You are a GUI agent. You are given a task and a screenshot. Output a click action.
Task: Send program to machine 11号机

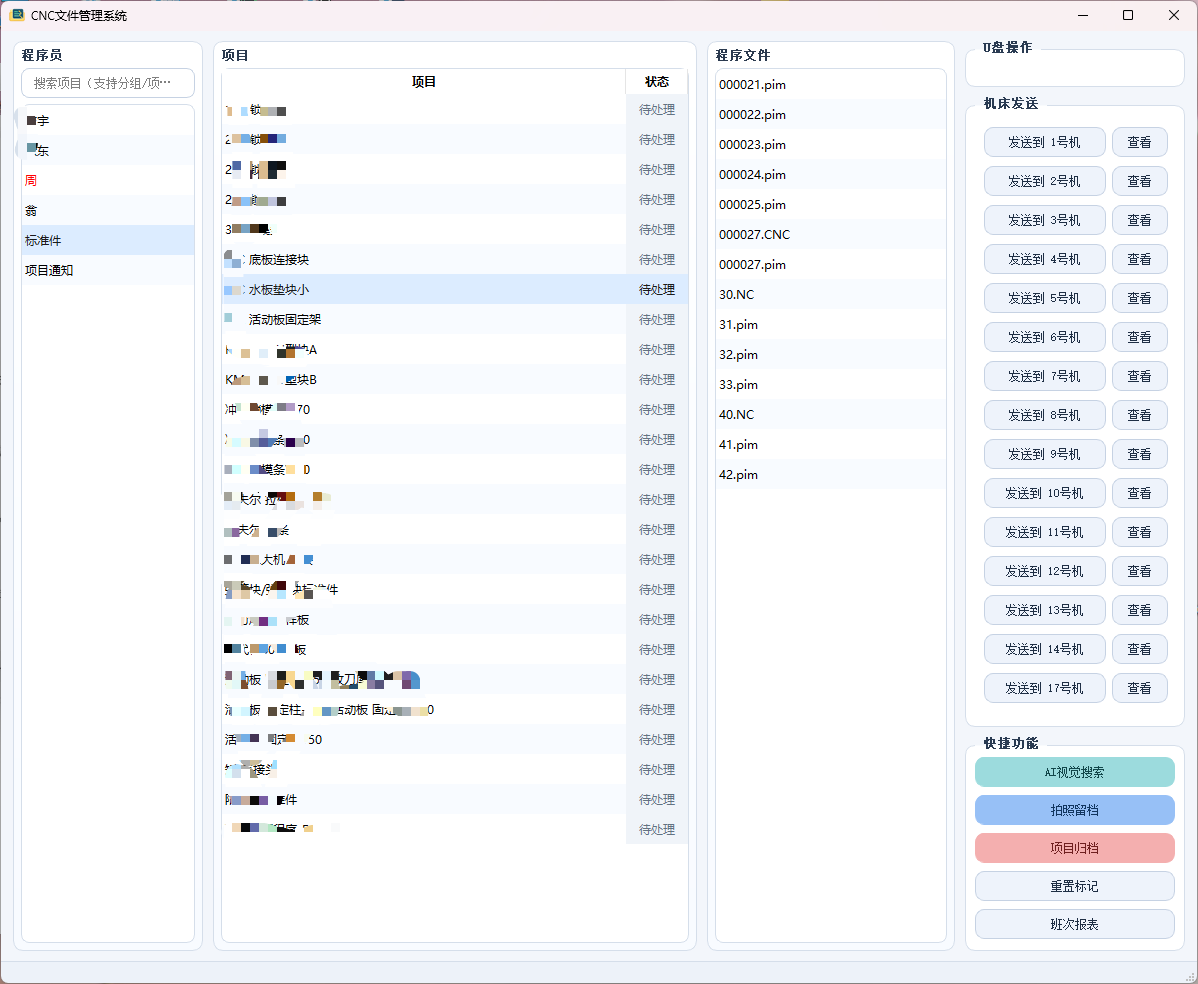pos(1044,532)
